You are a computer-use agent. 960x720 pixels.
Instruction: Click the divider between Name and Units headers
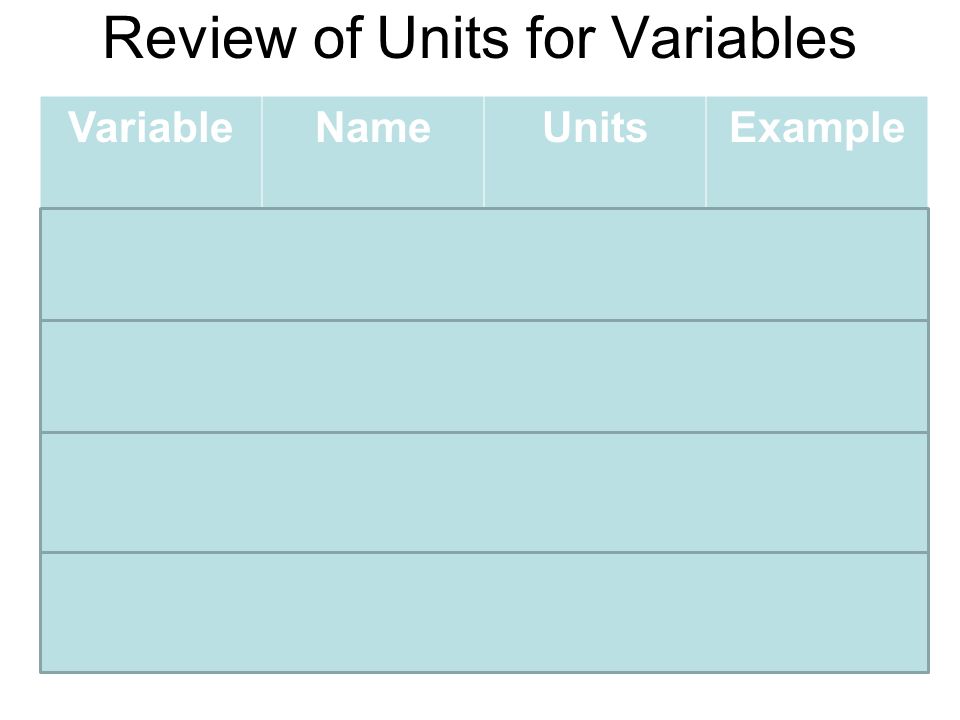(x=484, y=152)
